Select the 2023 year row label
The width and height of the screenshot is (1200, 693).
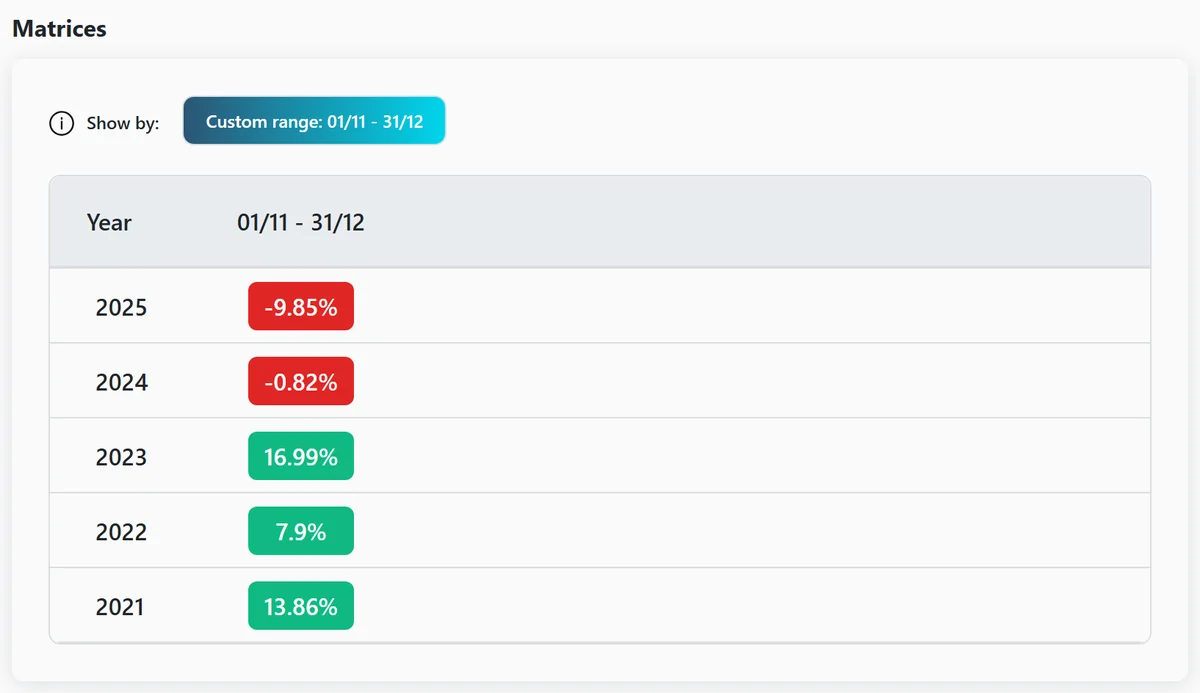pyautogui.click(x=121, y=457)
